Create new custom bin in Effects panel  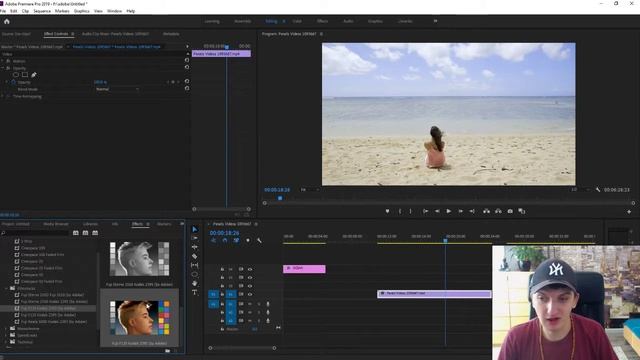(x=167, y=351)
